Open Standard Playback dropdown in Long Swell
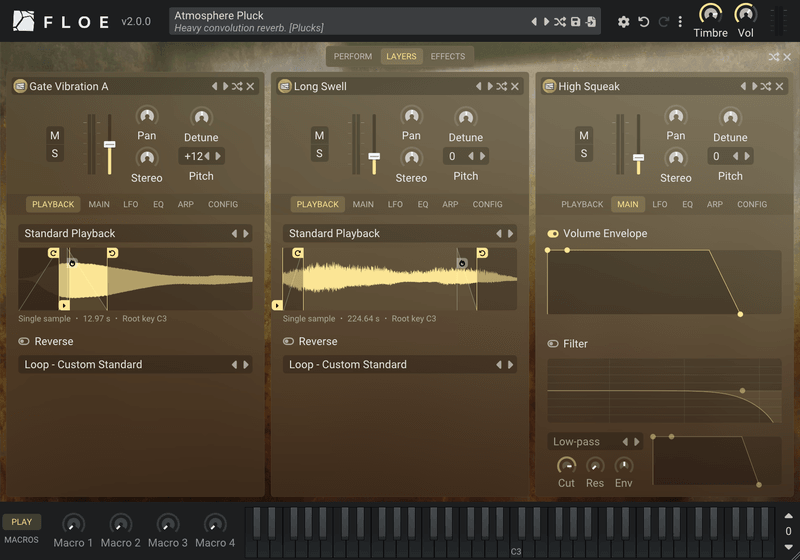 pos(400,234)
